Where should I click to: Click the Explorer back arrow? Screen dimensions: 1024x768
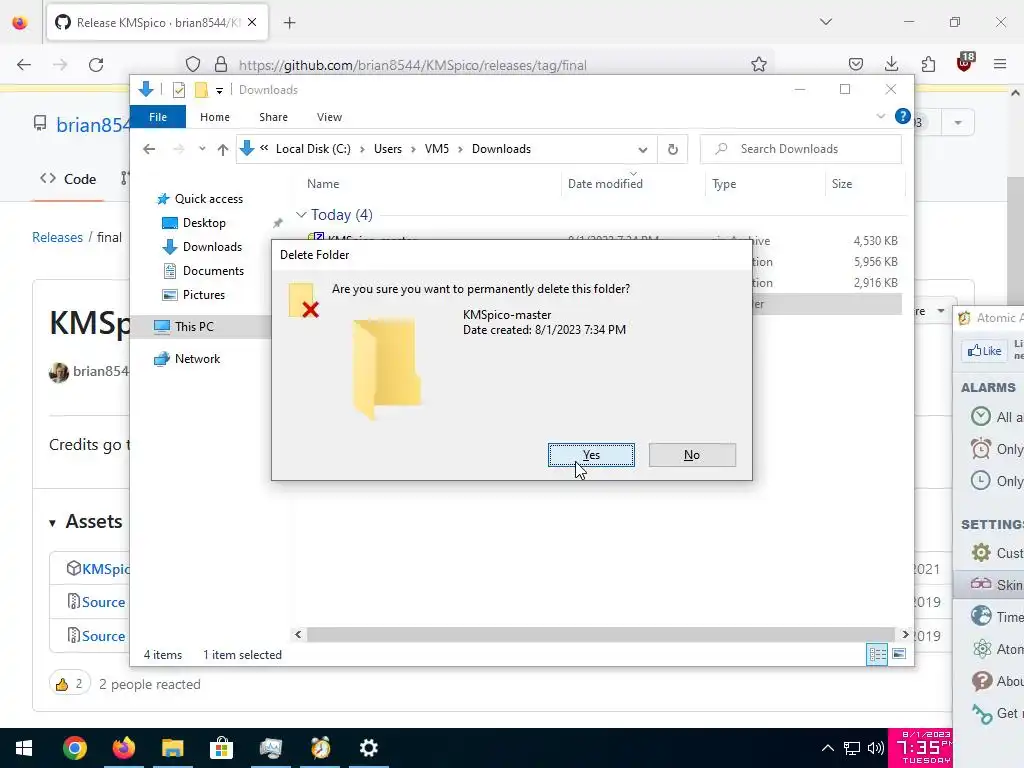pyautogui.click(x=149, y=150)
